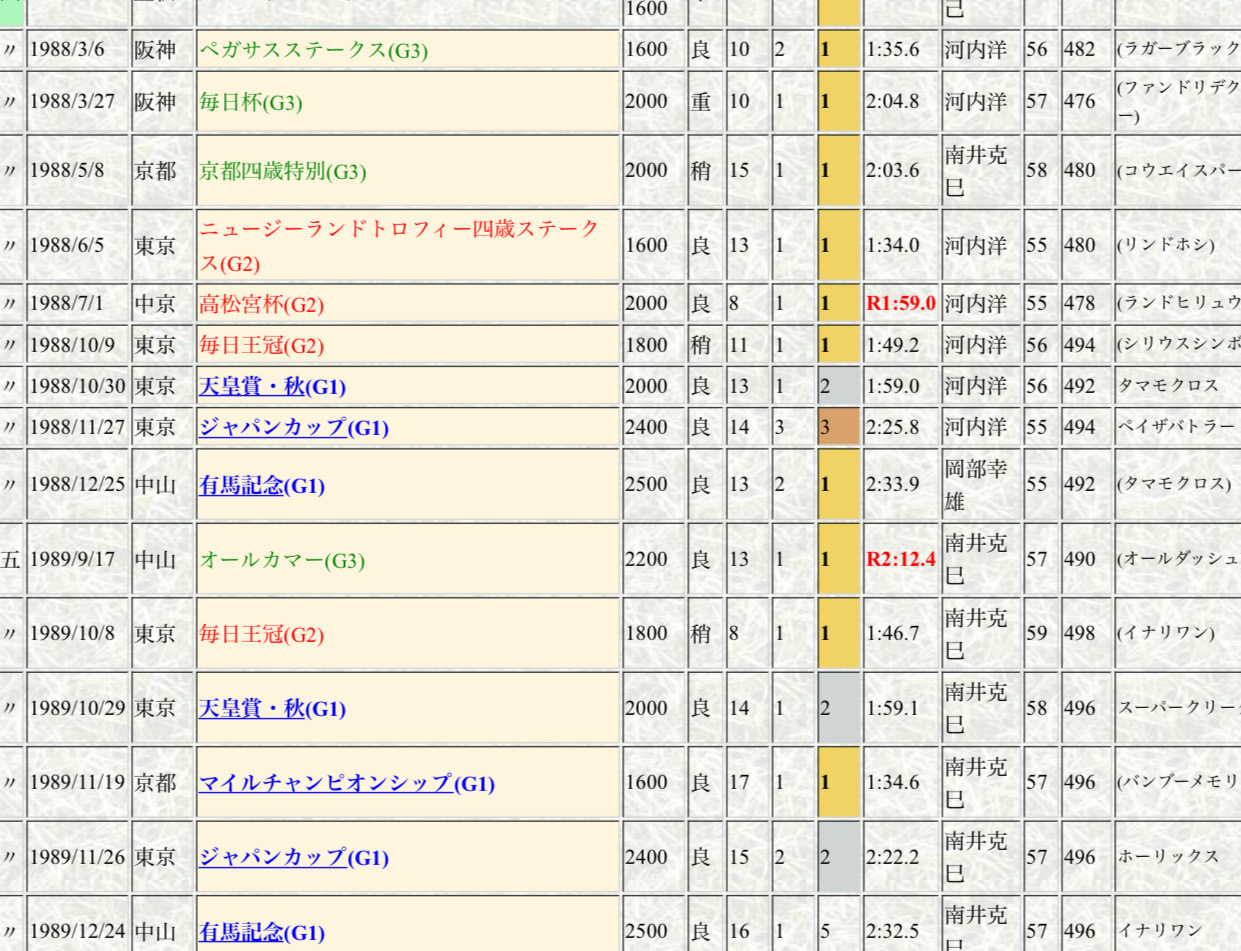Viewport: 1241px width, 951px height.
Task: Select the 高松宮杯(G2) race name
Action: point(262,304)
